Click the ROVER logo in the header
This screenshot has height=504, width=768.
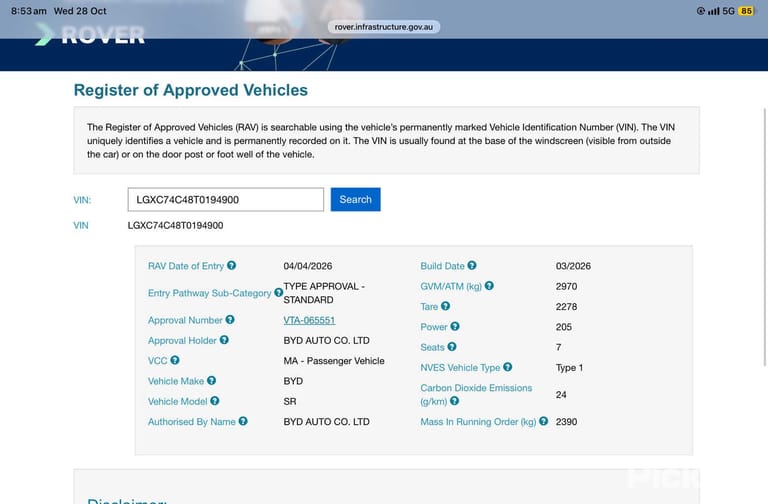click(90, 34)
